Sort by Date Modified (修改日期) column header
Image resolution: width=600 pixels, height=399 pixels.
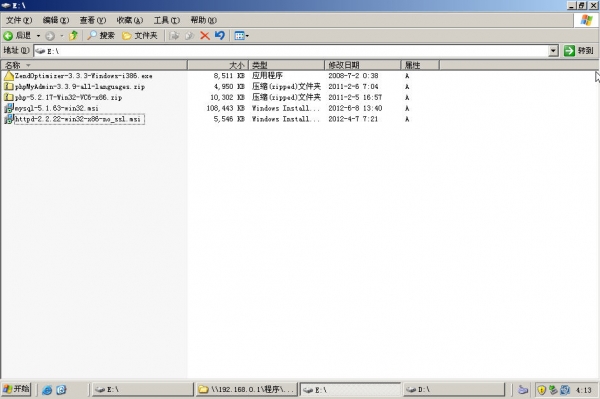pos(363,65)
